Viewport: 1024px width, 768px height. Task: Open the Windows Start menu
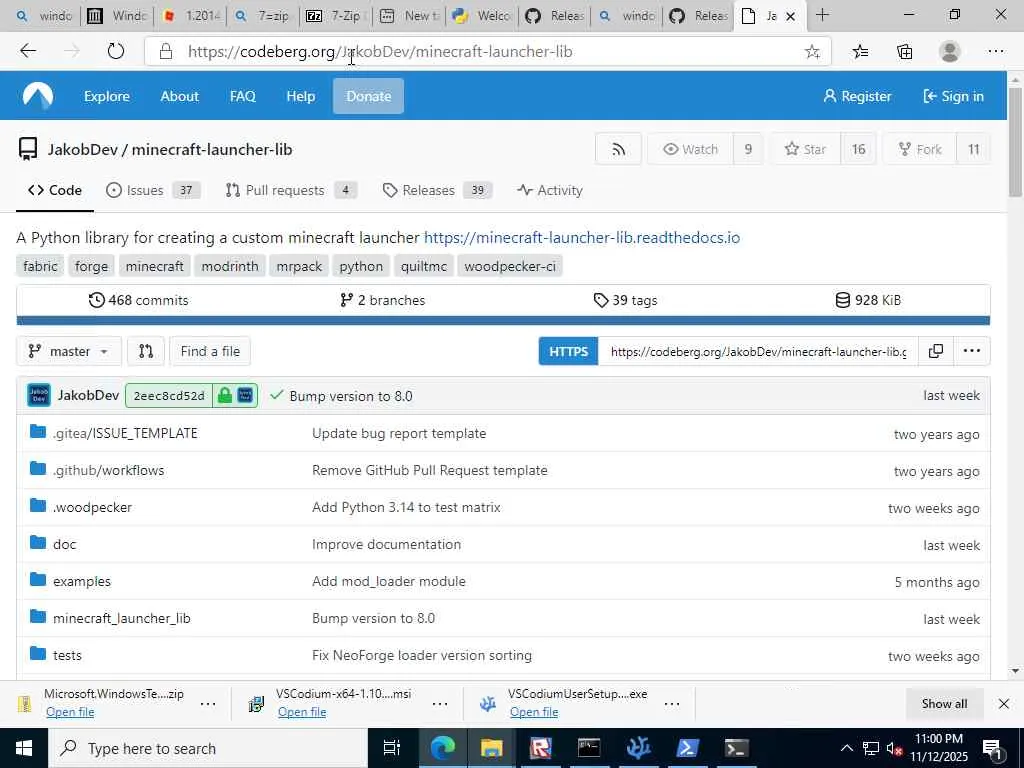point(24,748)
